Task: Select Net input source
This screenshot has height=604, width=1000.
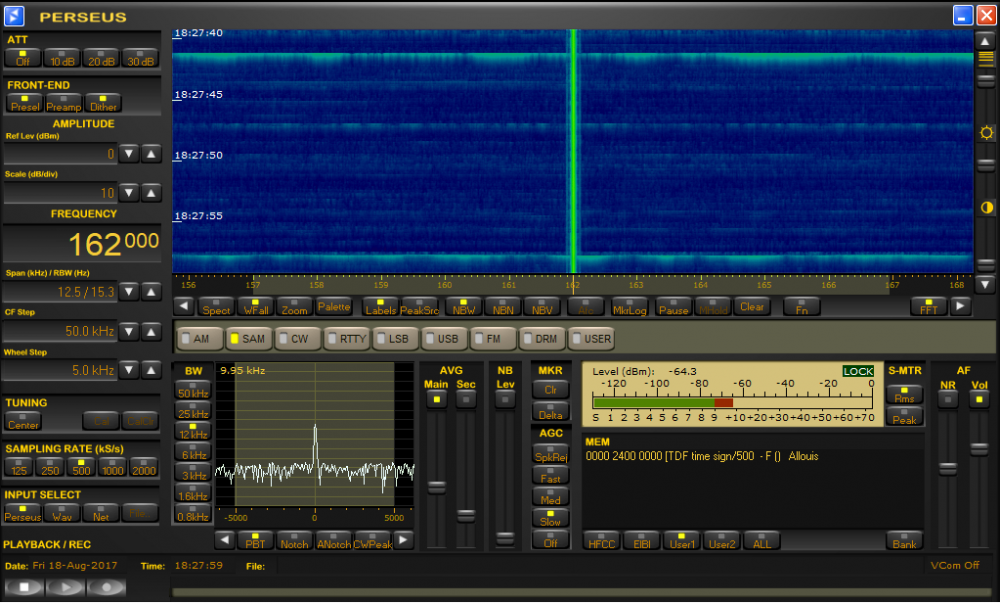Action: pyautogui.click(x=101, y=513)
